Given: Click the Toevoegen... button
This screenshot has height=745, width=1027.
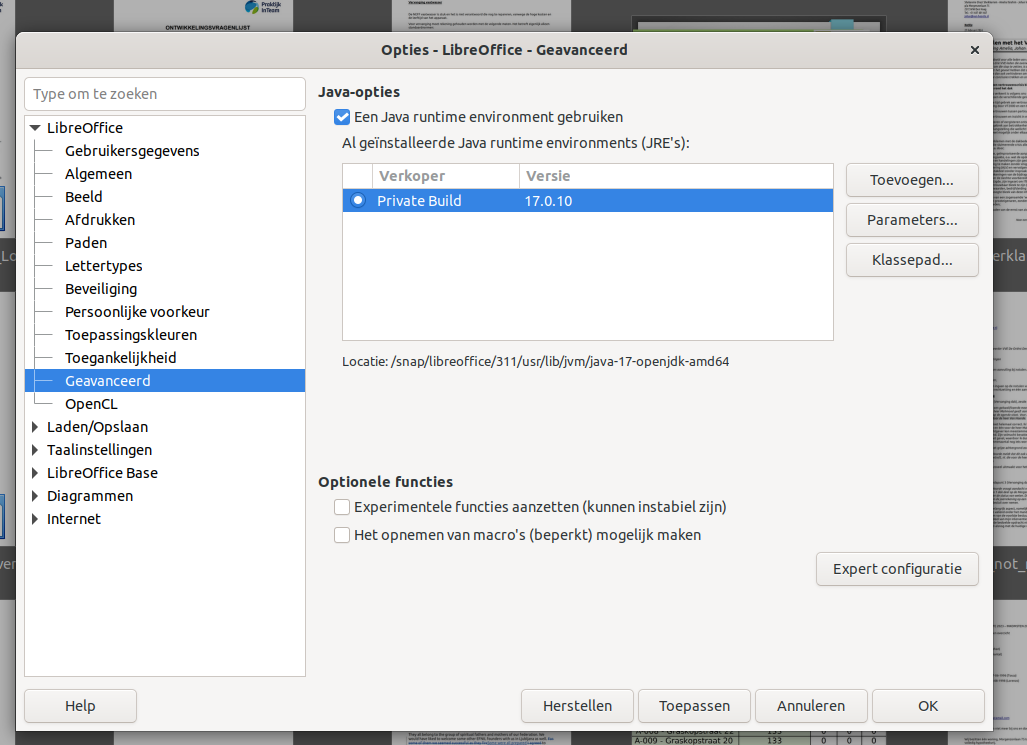Looking at the screenshot, I should 911,181.
